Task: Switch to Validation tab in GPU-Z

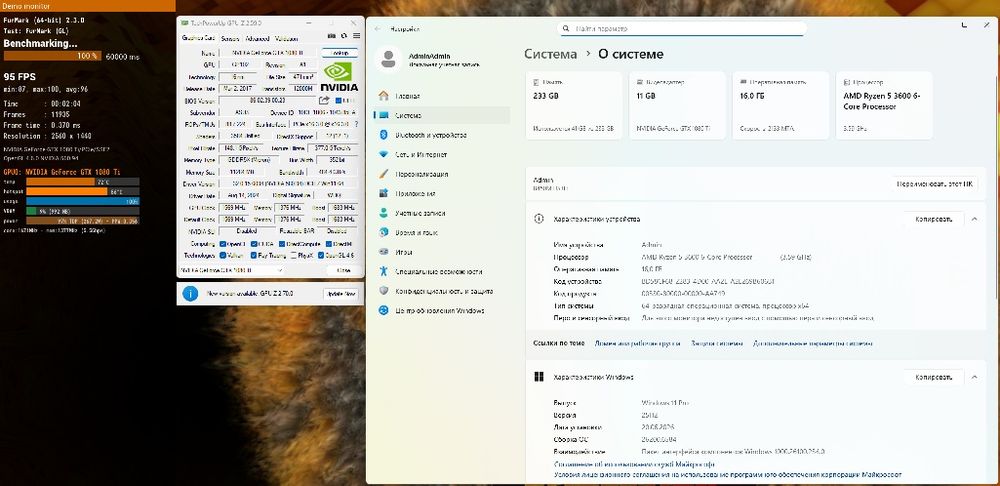Action: tap(286, 38)
